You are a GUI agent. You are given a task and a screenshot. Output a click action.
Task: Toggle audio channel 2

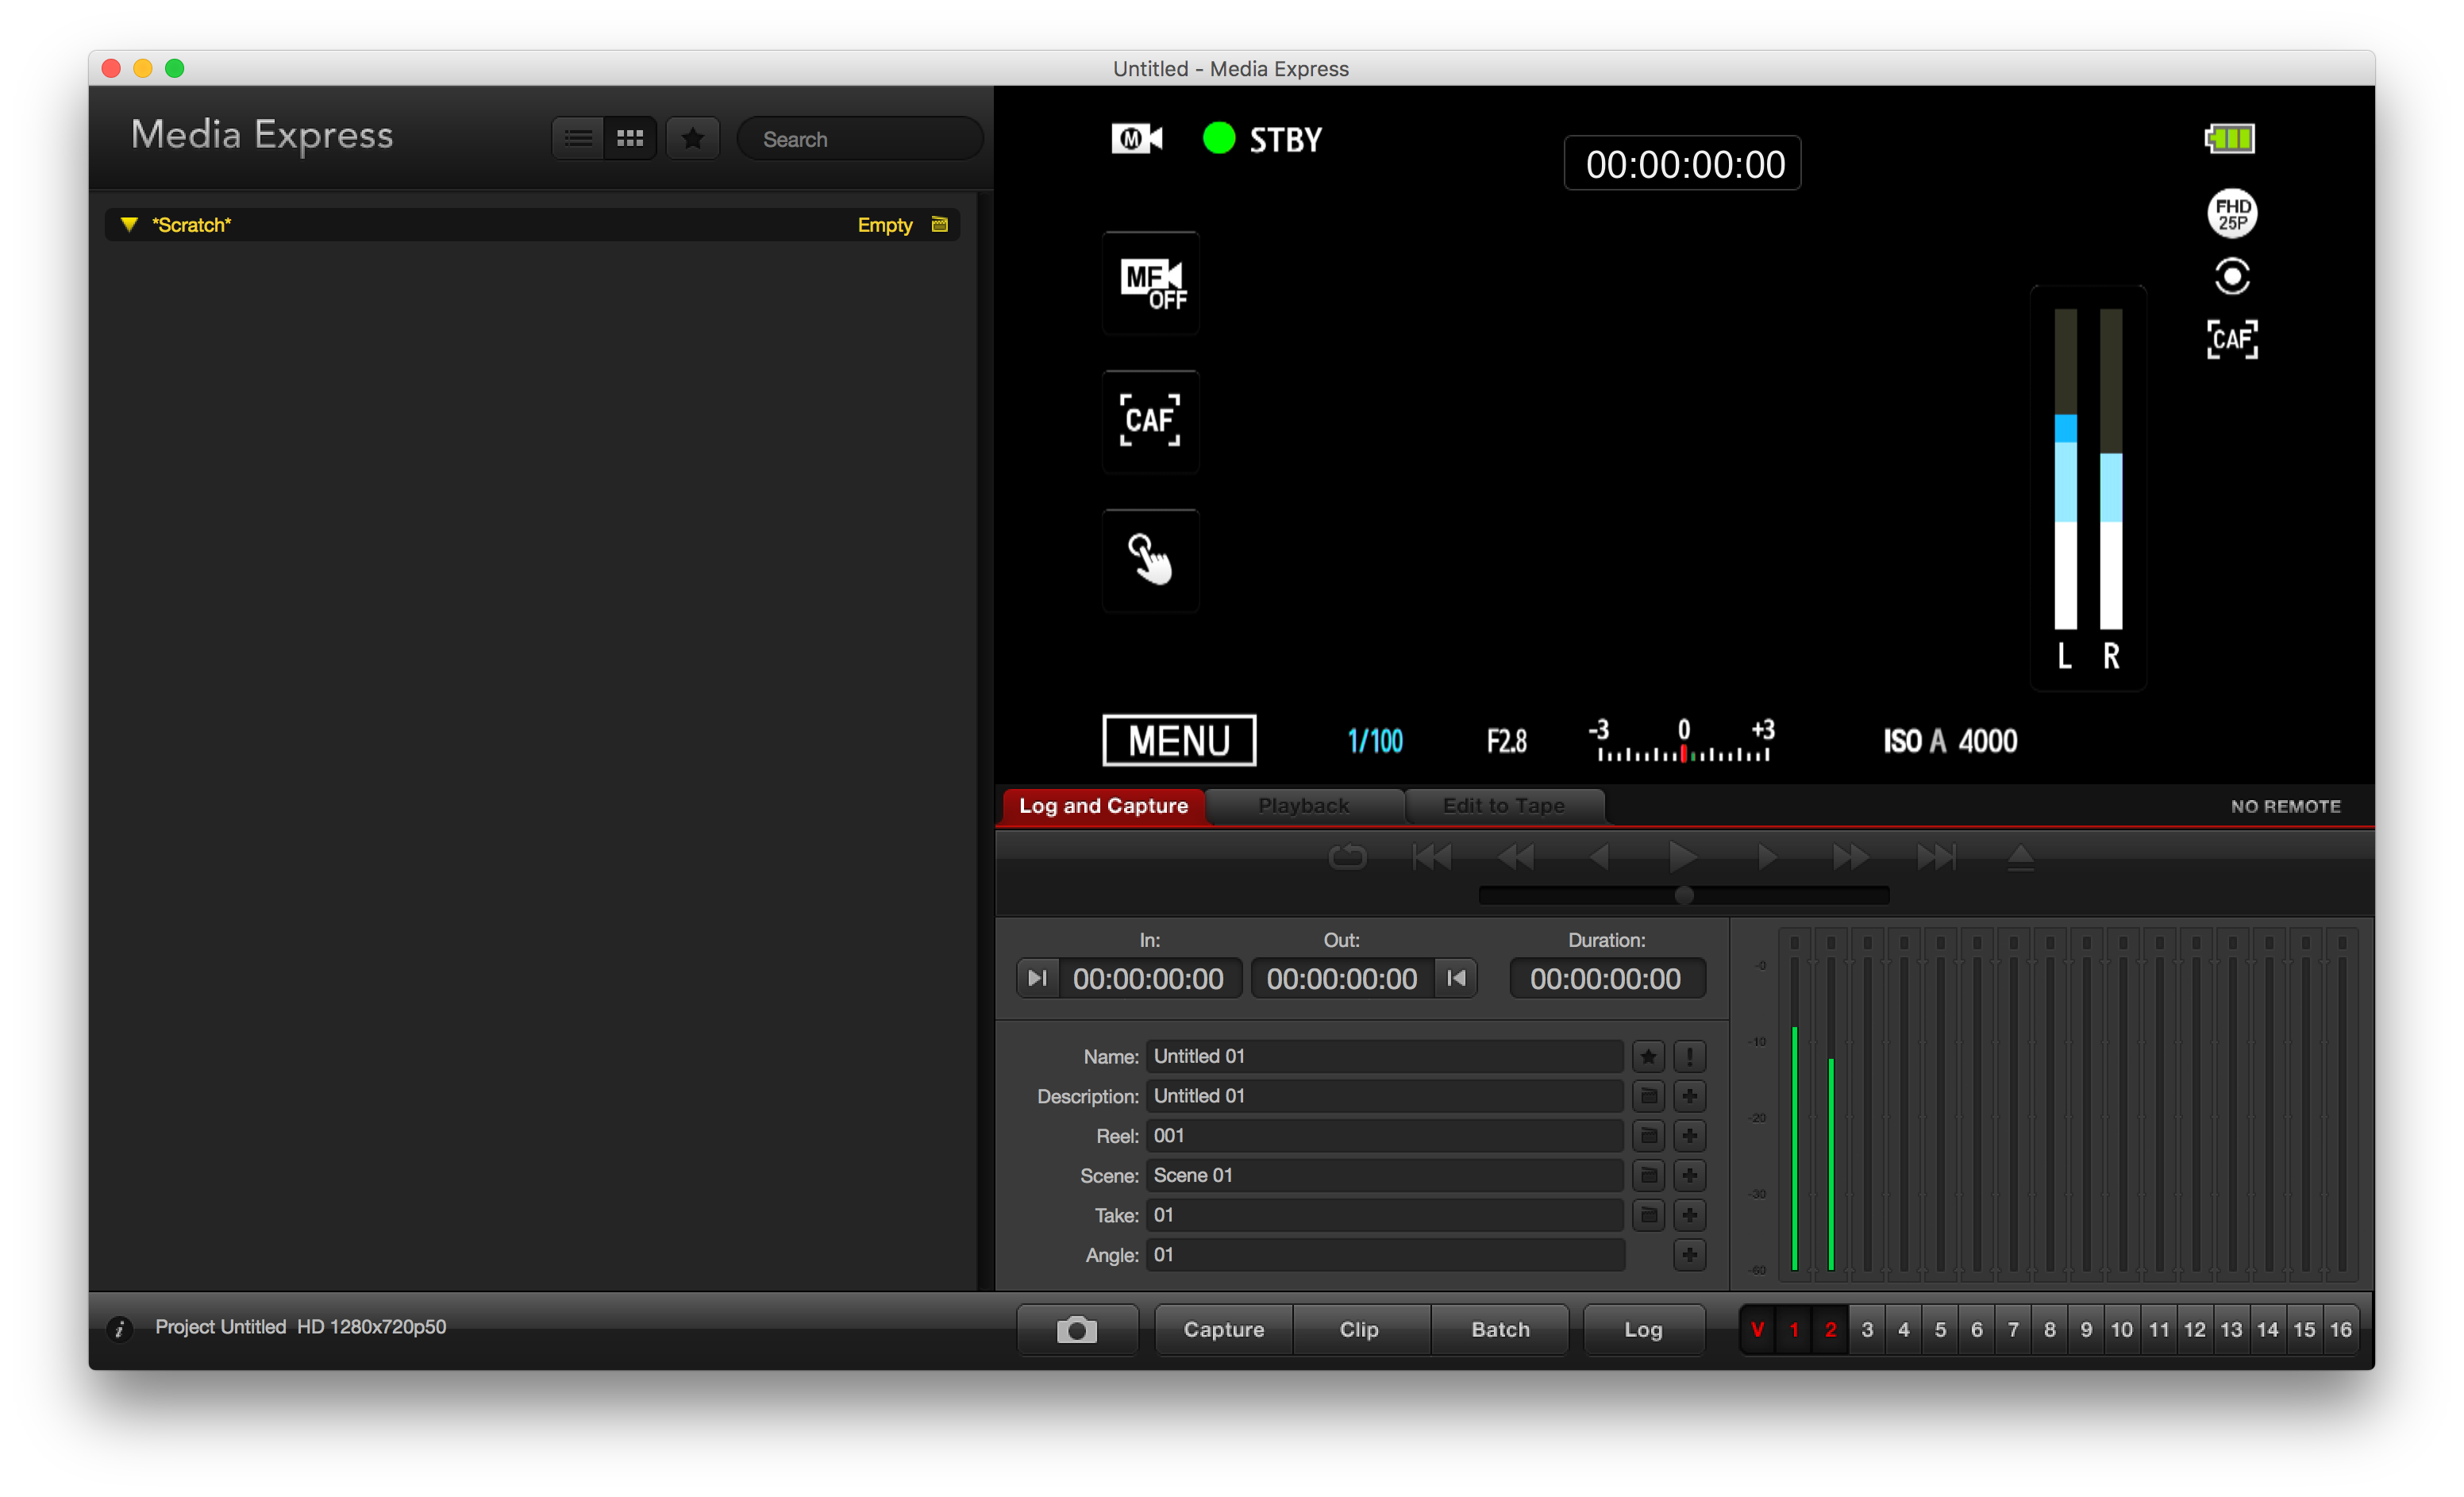tap(1831, 1329)
